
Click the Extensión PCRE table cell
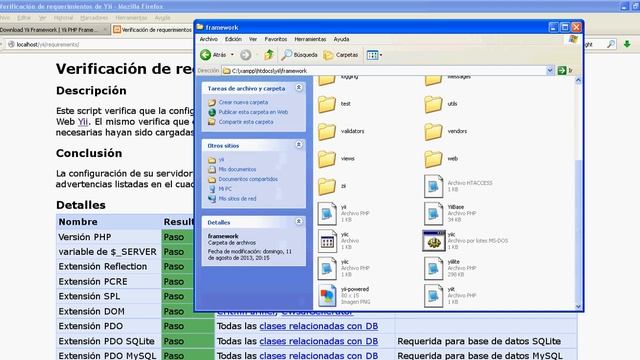pyautogui.click(x=109, y=282)
